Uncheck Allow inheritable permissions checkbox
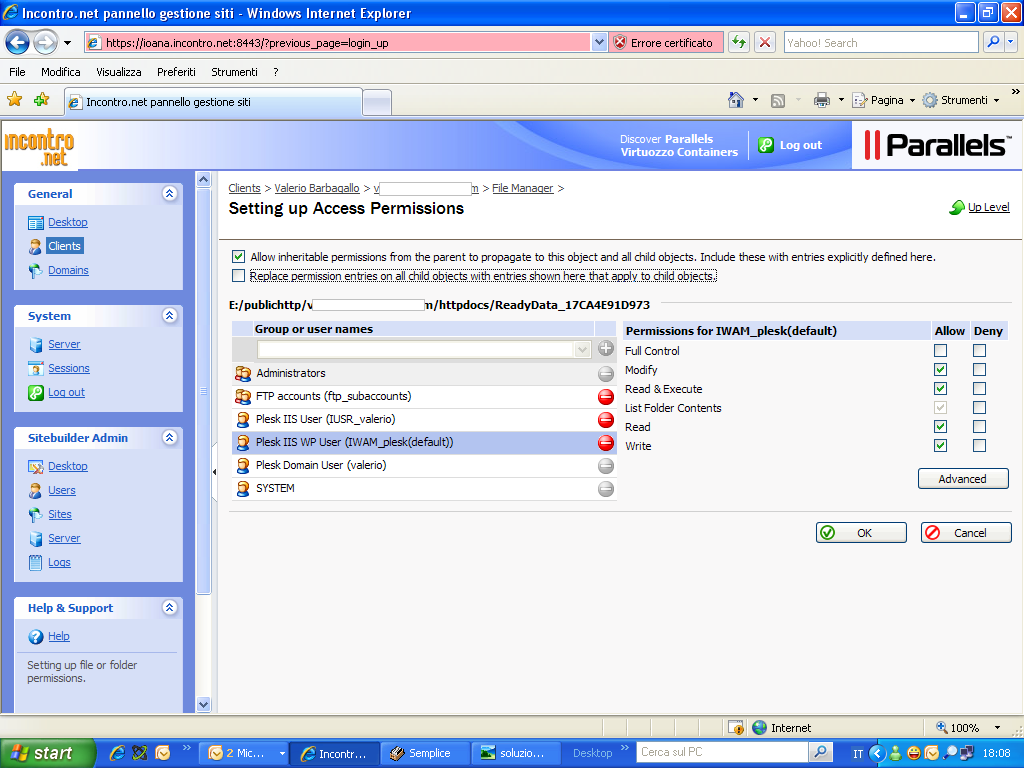 point(238,257)
